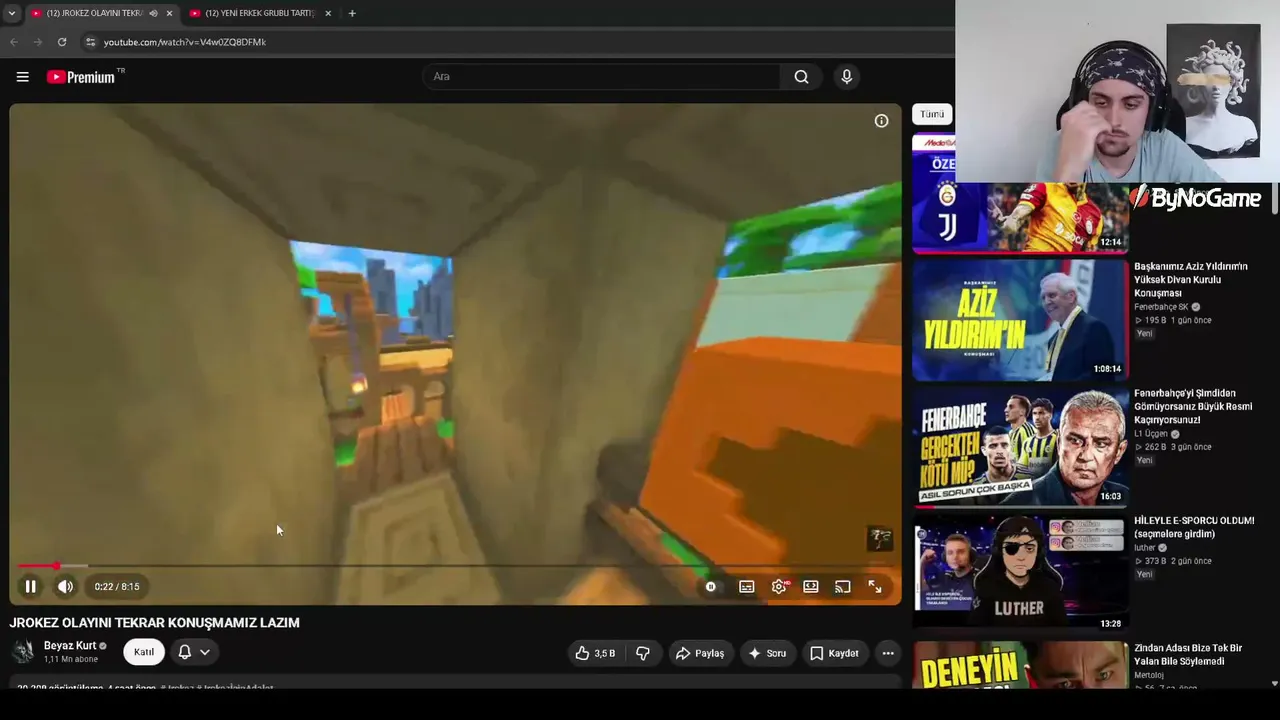Image resolution: width=1280 pixels, height=720 pixels.
Task: Share the video via Paylaş
Action: point(700,653)
